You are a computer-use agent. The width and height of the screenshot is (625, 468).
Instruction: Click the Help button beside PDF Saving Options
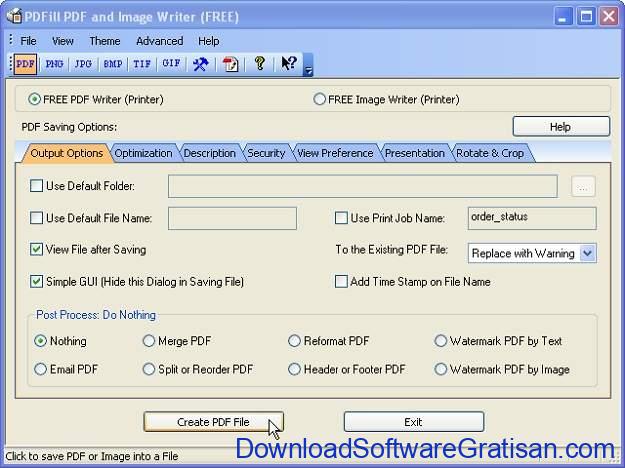561,127
